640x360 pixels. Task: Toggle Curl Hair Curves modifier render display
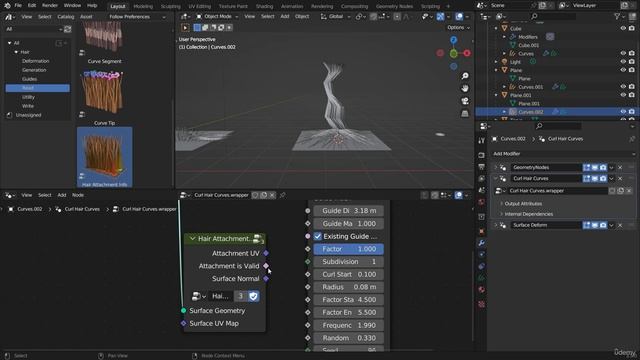point(603,178)
